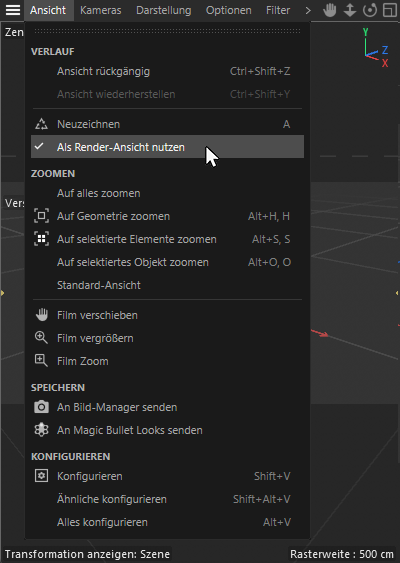Click the viewport orbit rotate icon
Image resolution: width=400 pixels, height=563 pixels.
tap(370, 10)
